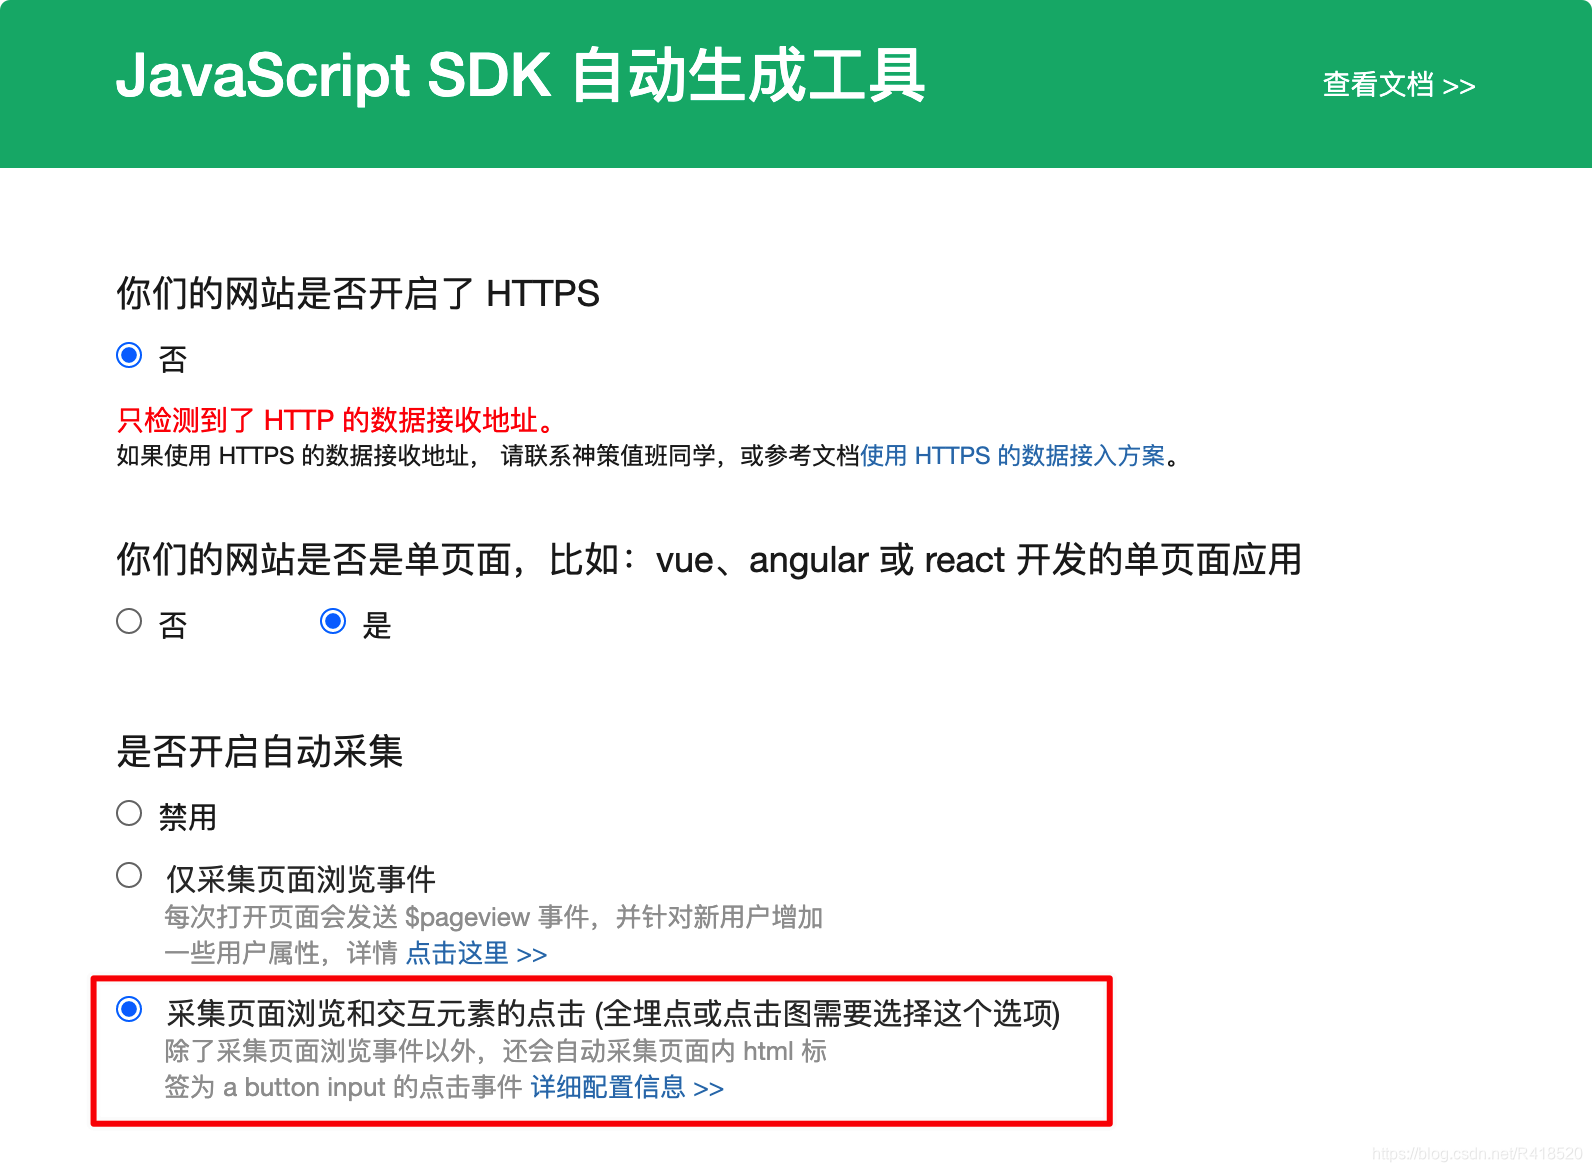Select 否 radio under HTTPS question
1592x1172 pixels.
(x=129, y=355)
